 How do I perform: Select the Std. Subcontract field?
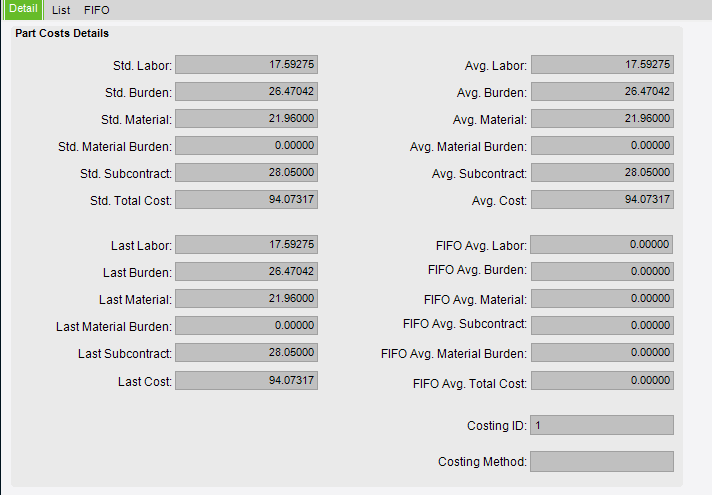[x=247, y=173]
